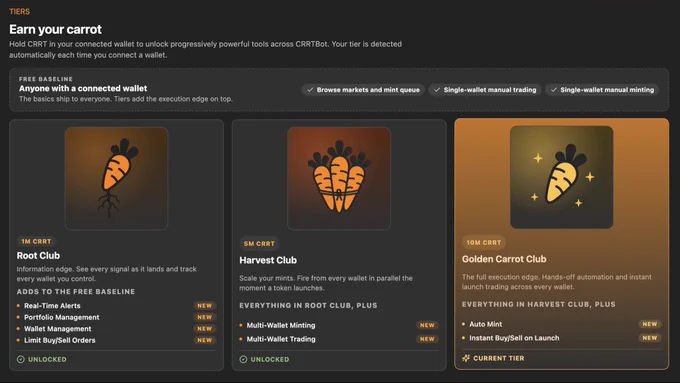Select the Browse markets and mint queue chip
680x383 pixels.
[x=363, y=90]
